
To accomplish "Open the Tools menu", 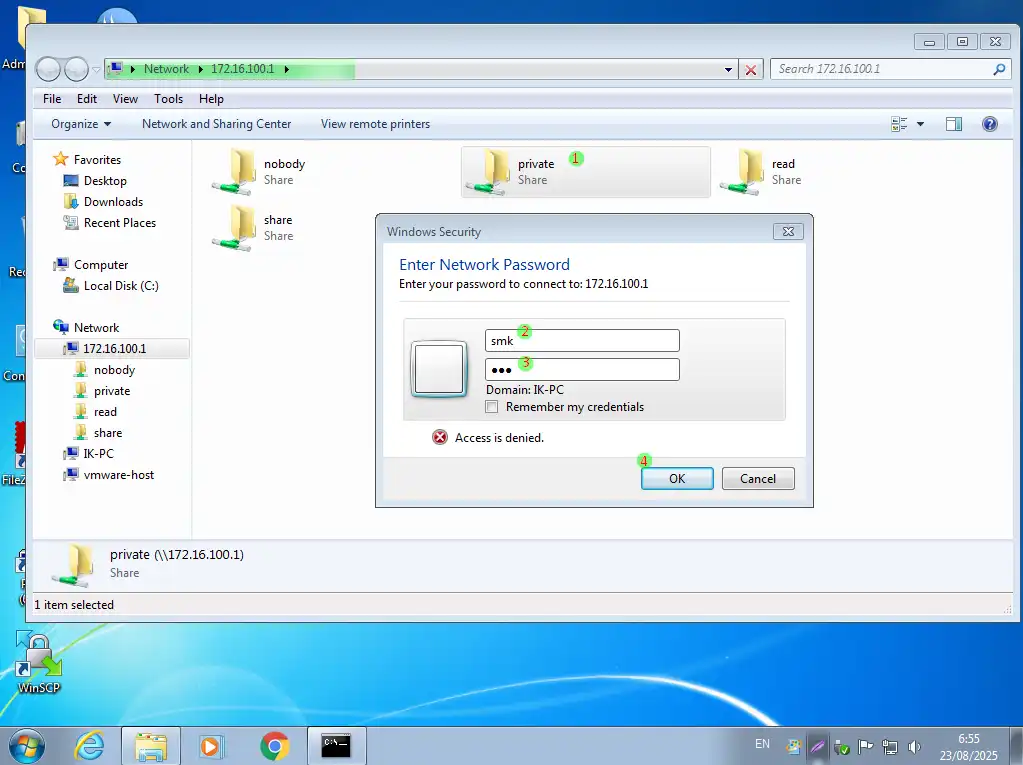I will tap(168, 99).
